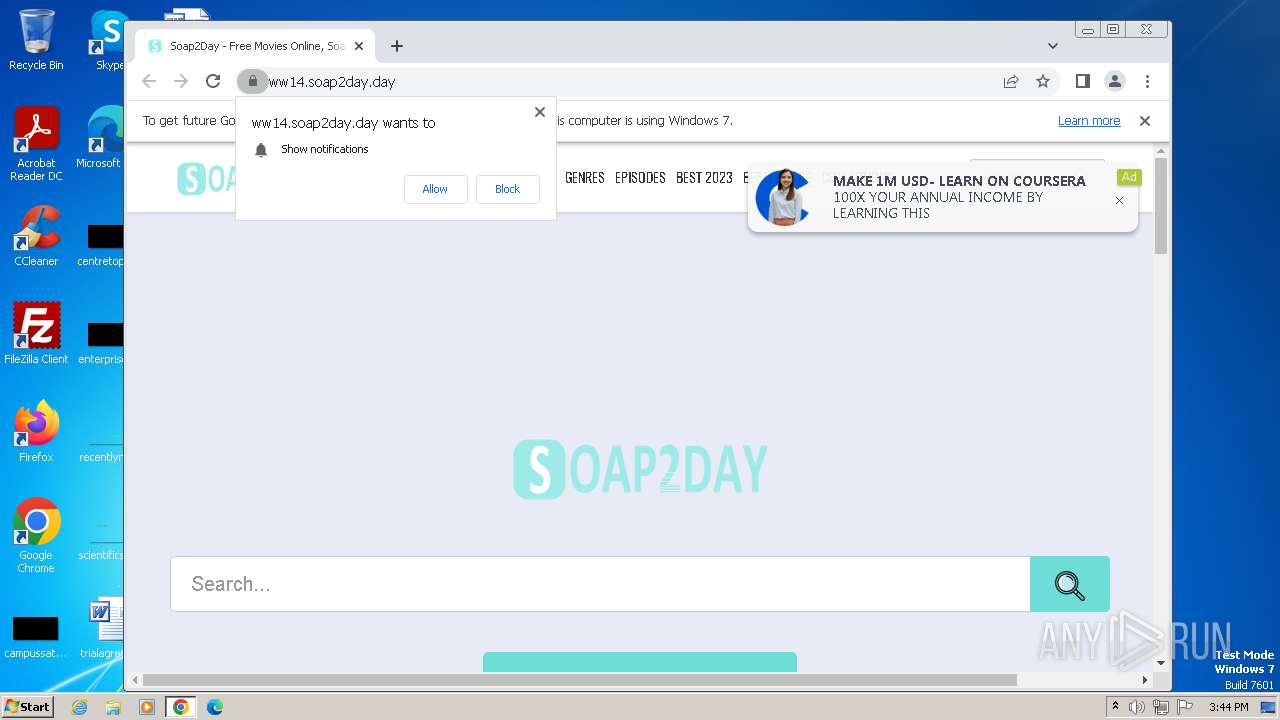Select the Chrome taskbar button

click(x=180, y=707)
